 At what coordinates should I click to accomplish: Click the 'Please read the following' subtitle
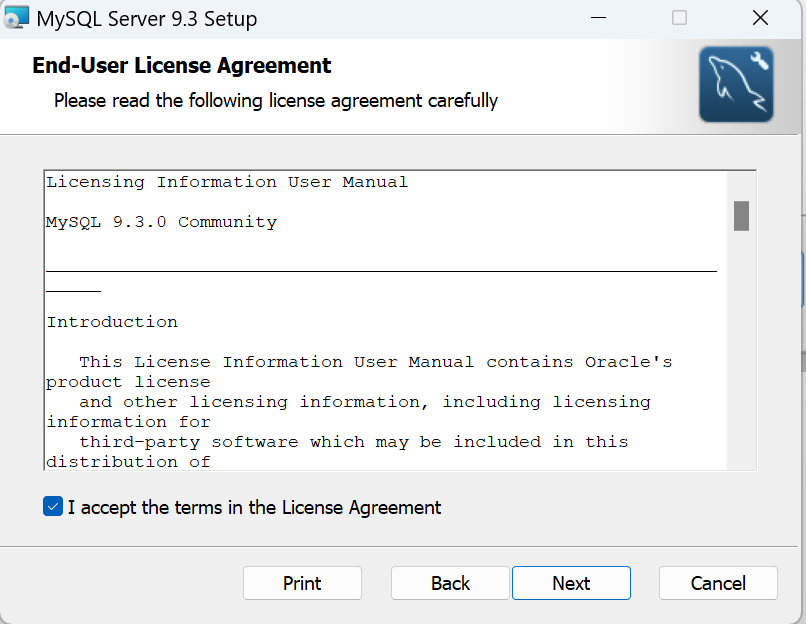tap(276, 100)
